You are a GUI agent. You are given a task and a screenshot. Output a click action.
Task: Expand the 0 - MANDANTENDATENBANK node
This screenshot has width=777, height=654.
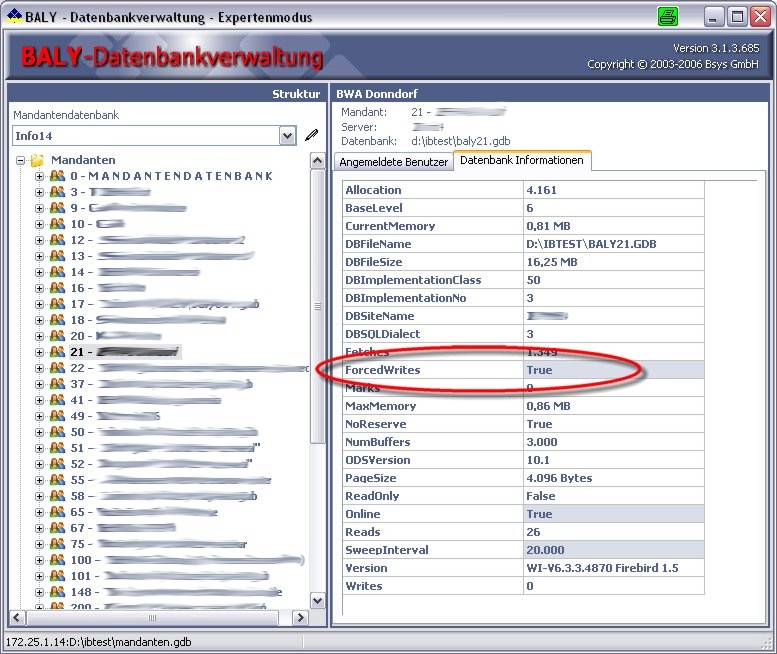click(x=39, y=176)
